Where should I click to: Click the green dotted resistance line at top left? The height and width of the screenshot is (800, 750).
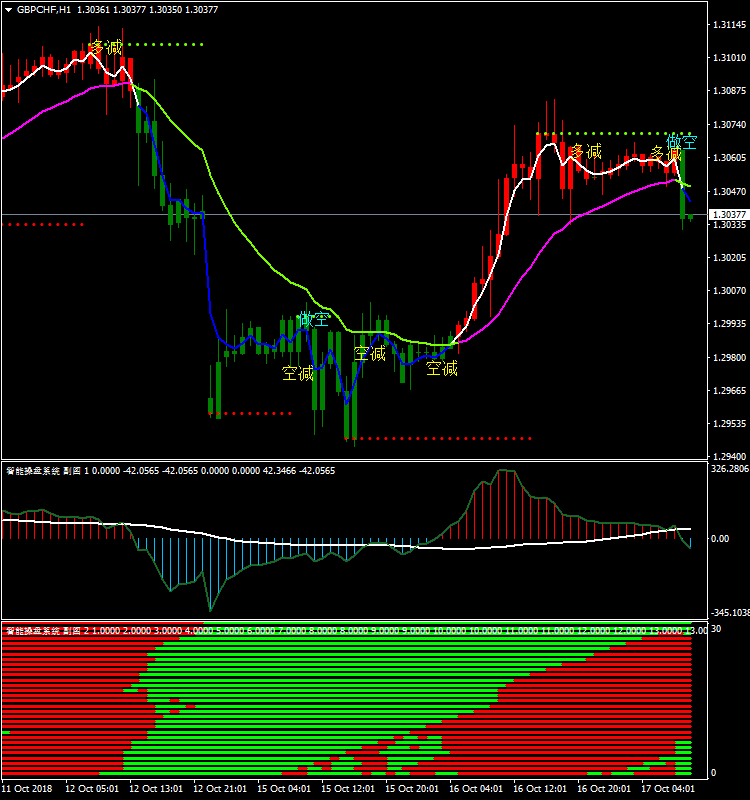[x=165, y=44]
